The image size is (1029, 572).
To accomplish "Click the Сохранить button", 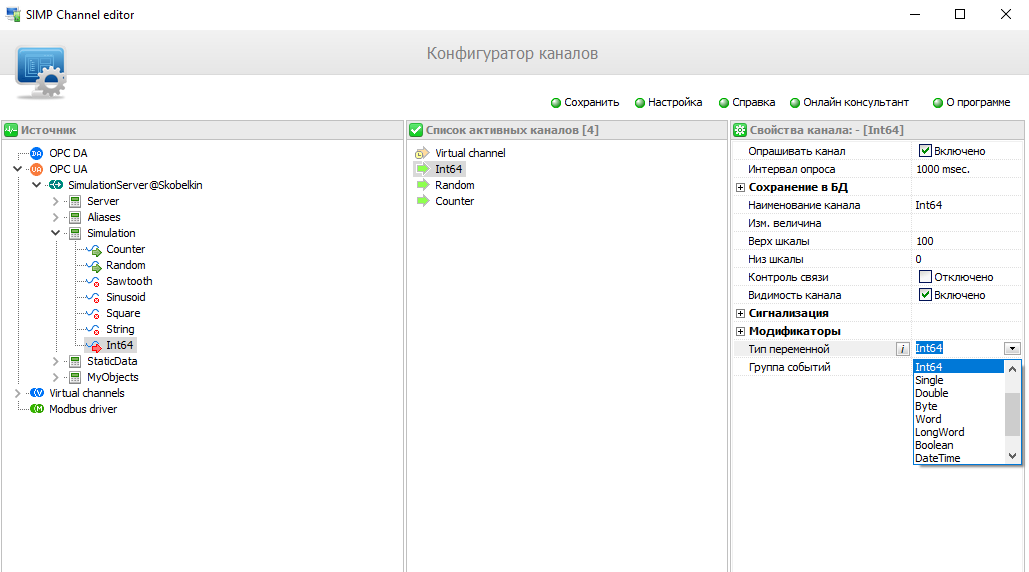I will 585,102.
